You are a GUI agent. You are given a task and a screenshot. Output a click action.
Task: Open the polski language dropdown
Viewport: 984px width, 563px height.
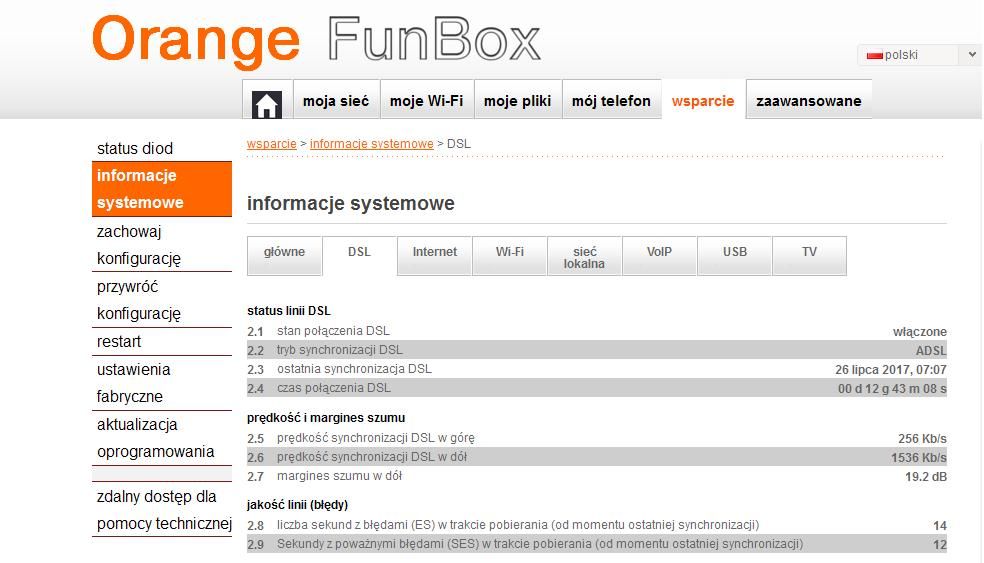(x=919, y=55)
